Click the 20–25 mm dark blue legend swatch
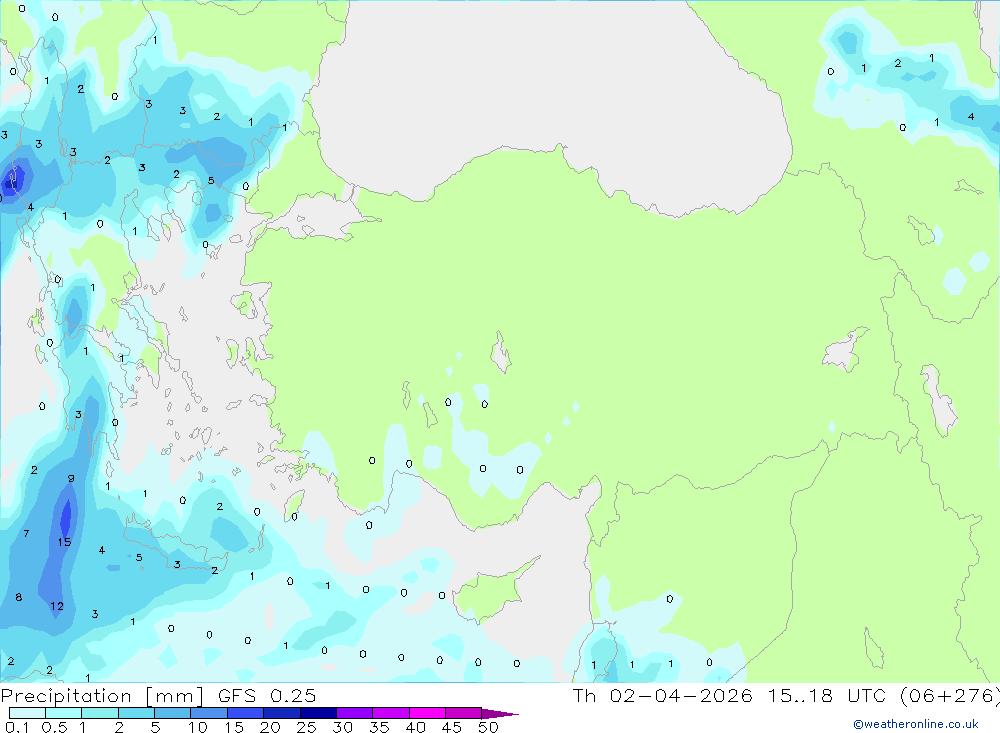The image size is (1000, 733). point(281,713)
